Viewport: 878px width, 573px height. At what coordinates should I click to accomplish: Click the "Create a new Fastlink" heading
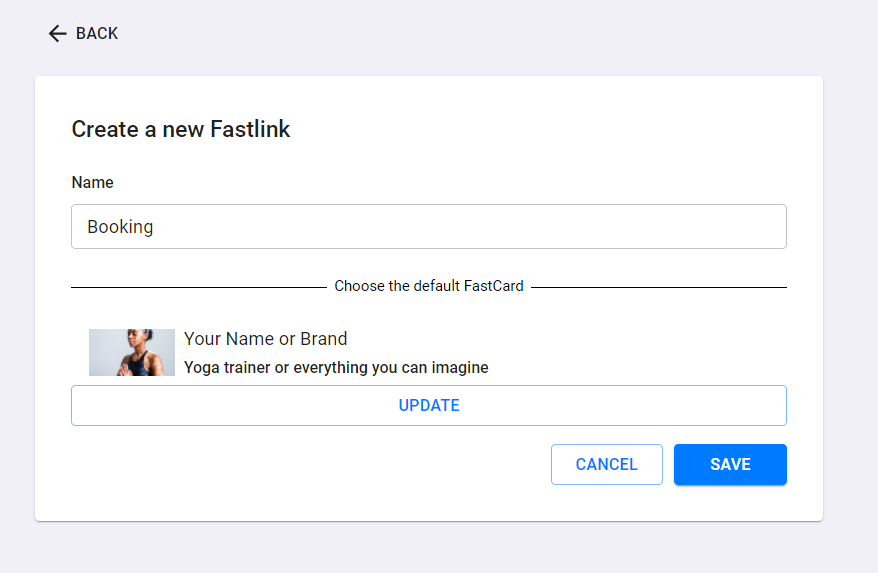click(x=181, y=129)
